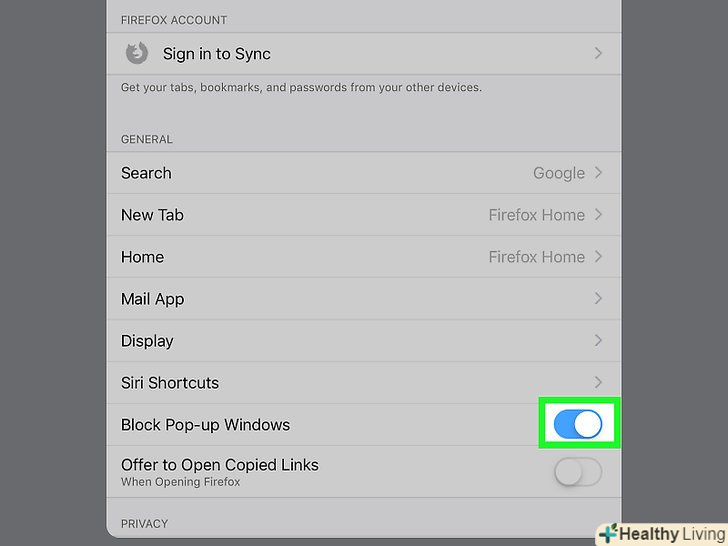
Task: Tap the chevron in the Home row
Action: [x=598, y=256]
